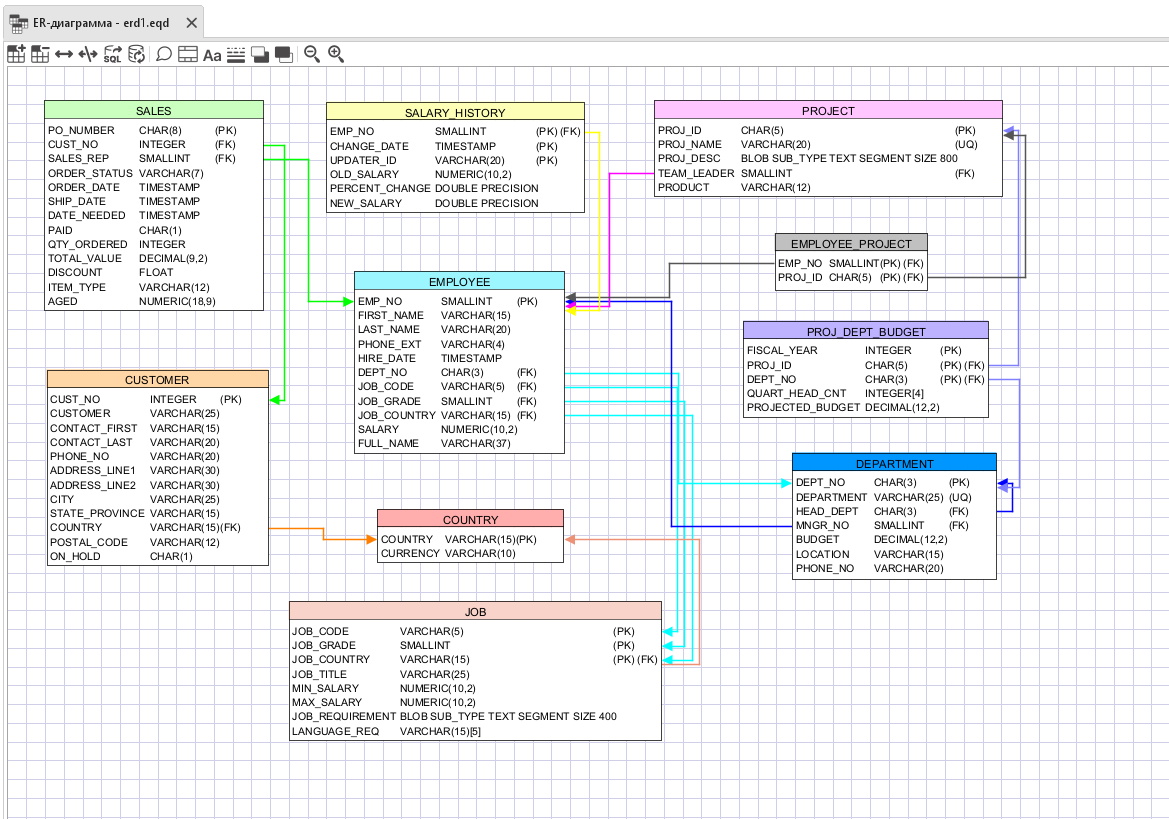Select the PROJ_DEPT_BUDGET table header

click(865, 331)
